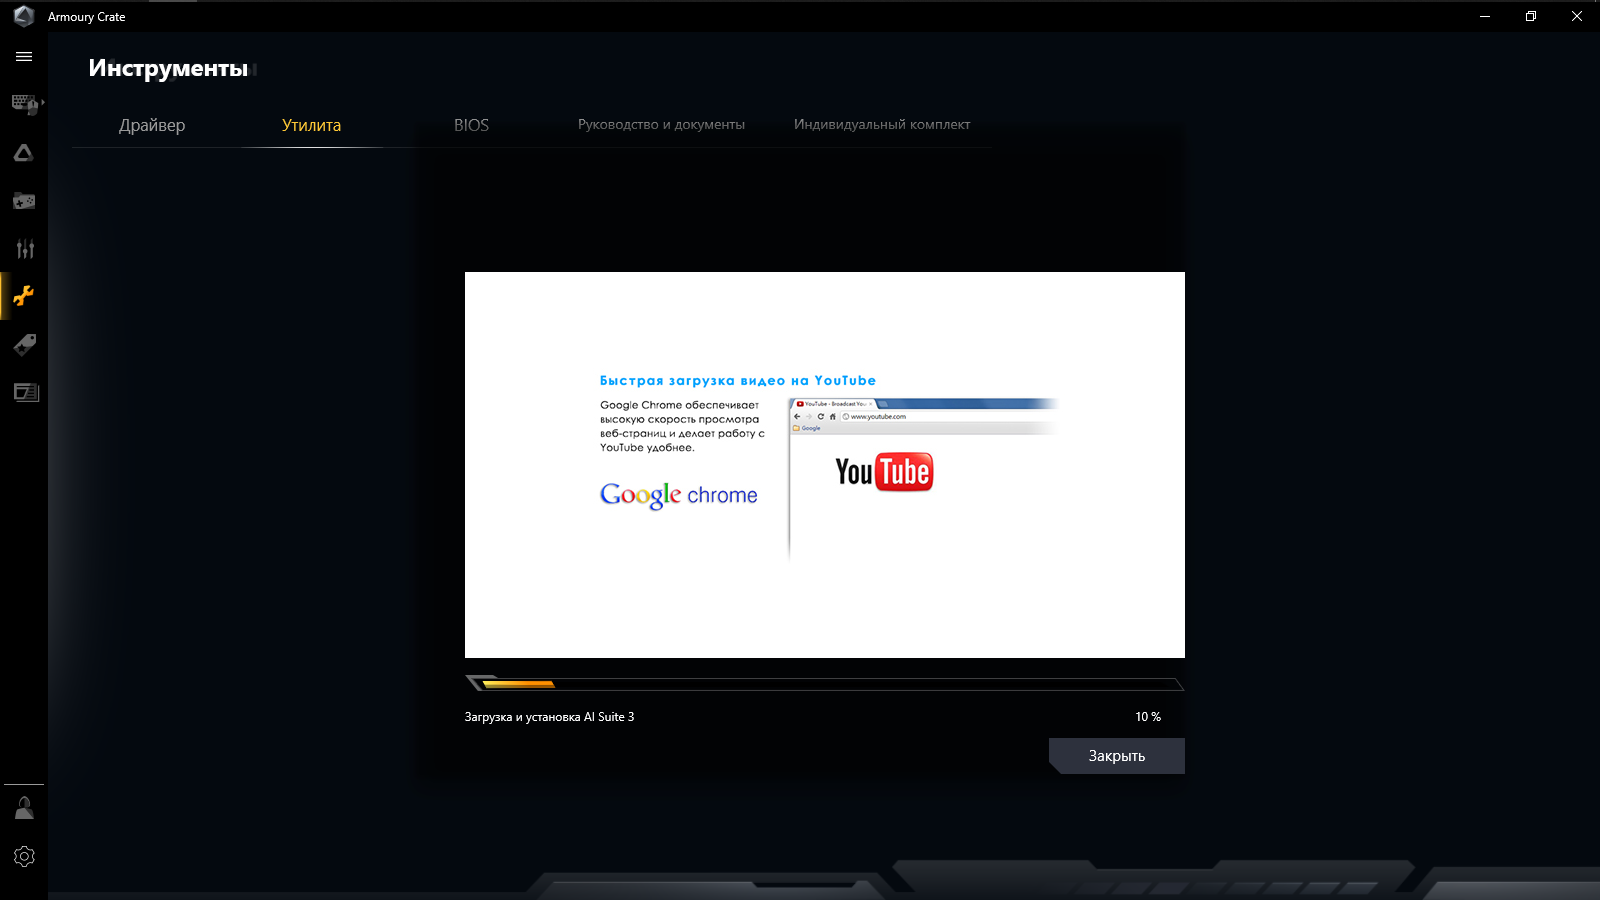Image resolution: width=1600 pixels, height=900 pixels.
Task: Open the Scenario Profiles sliders icon
Action: point(24,249)
